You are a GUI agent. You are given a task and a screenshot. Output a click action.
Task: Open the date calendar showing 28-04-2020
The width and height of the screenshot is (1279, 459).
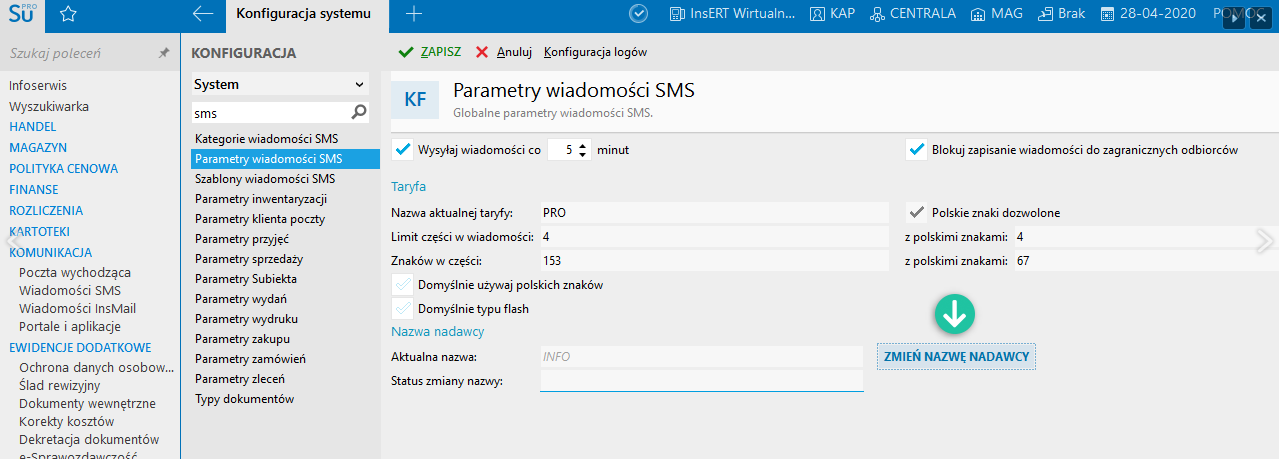[x=1107, y=14]
